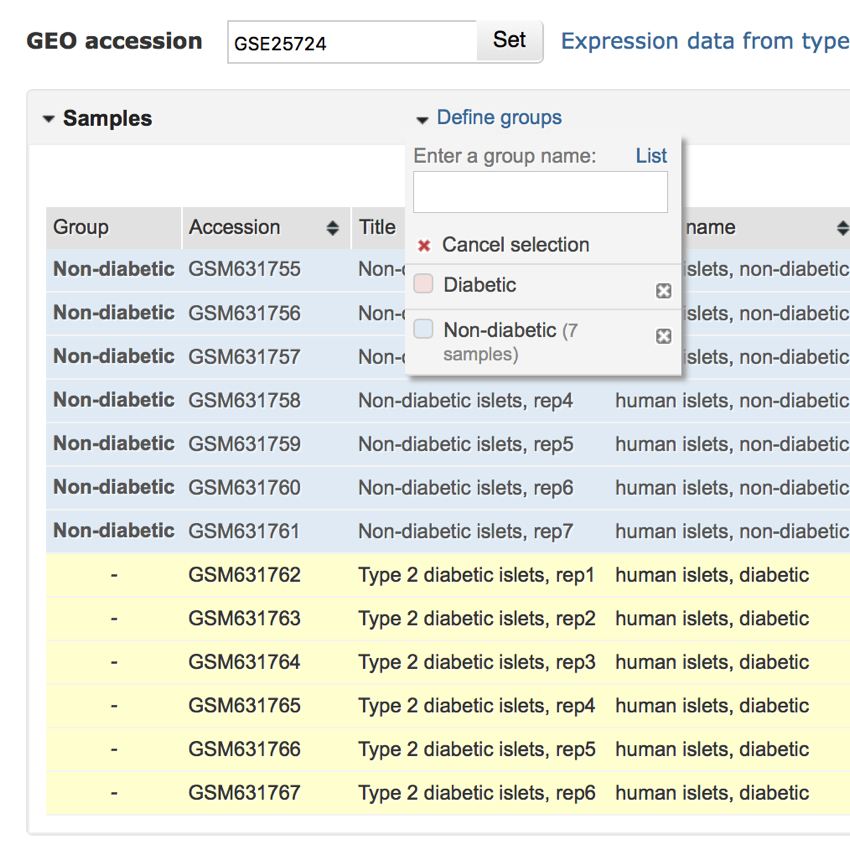The image size is (850, 845).
Task: Toggle the Define groups dropdown
Action: [499, 118]
